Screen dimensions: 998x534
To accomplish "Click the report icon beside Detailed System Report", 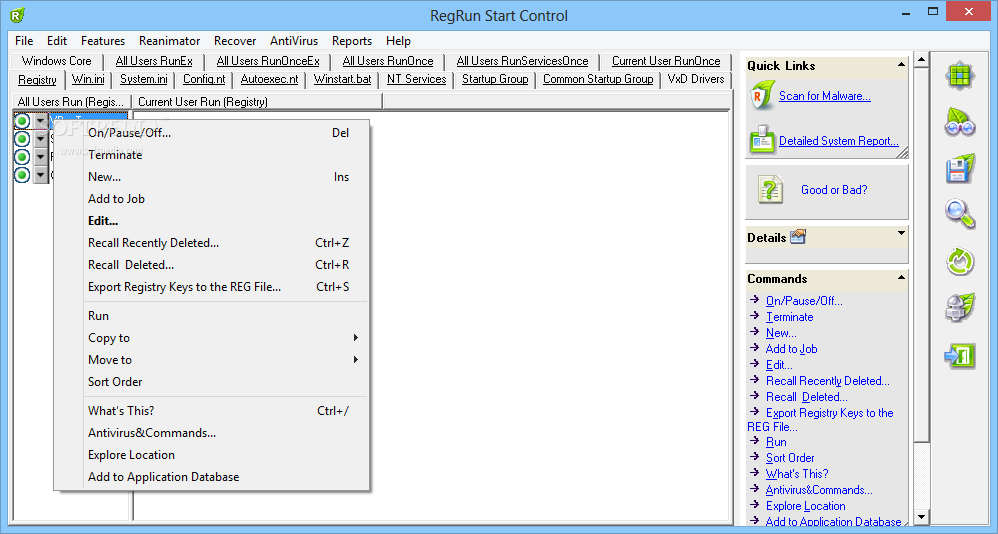I will point(762,139).
